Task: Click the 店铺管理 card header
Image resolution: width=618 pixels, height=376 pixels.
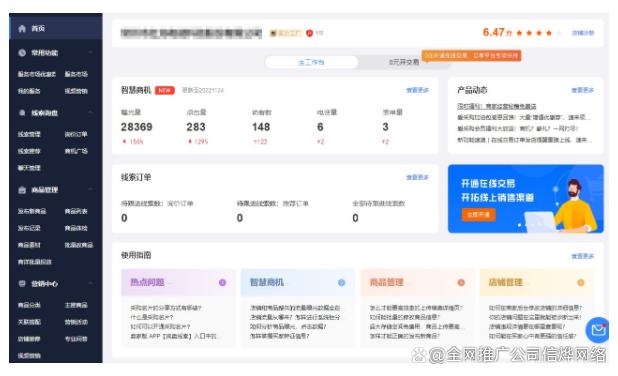Action: pyautogui.click(x=536, y=282)
